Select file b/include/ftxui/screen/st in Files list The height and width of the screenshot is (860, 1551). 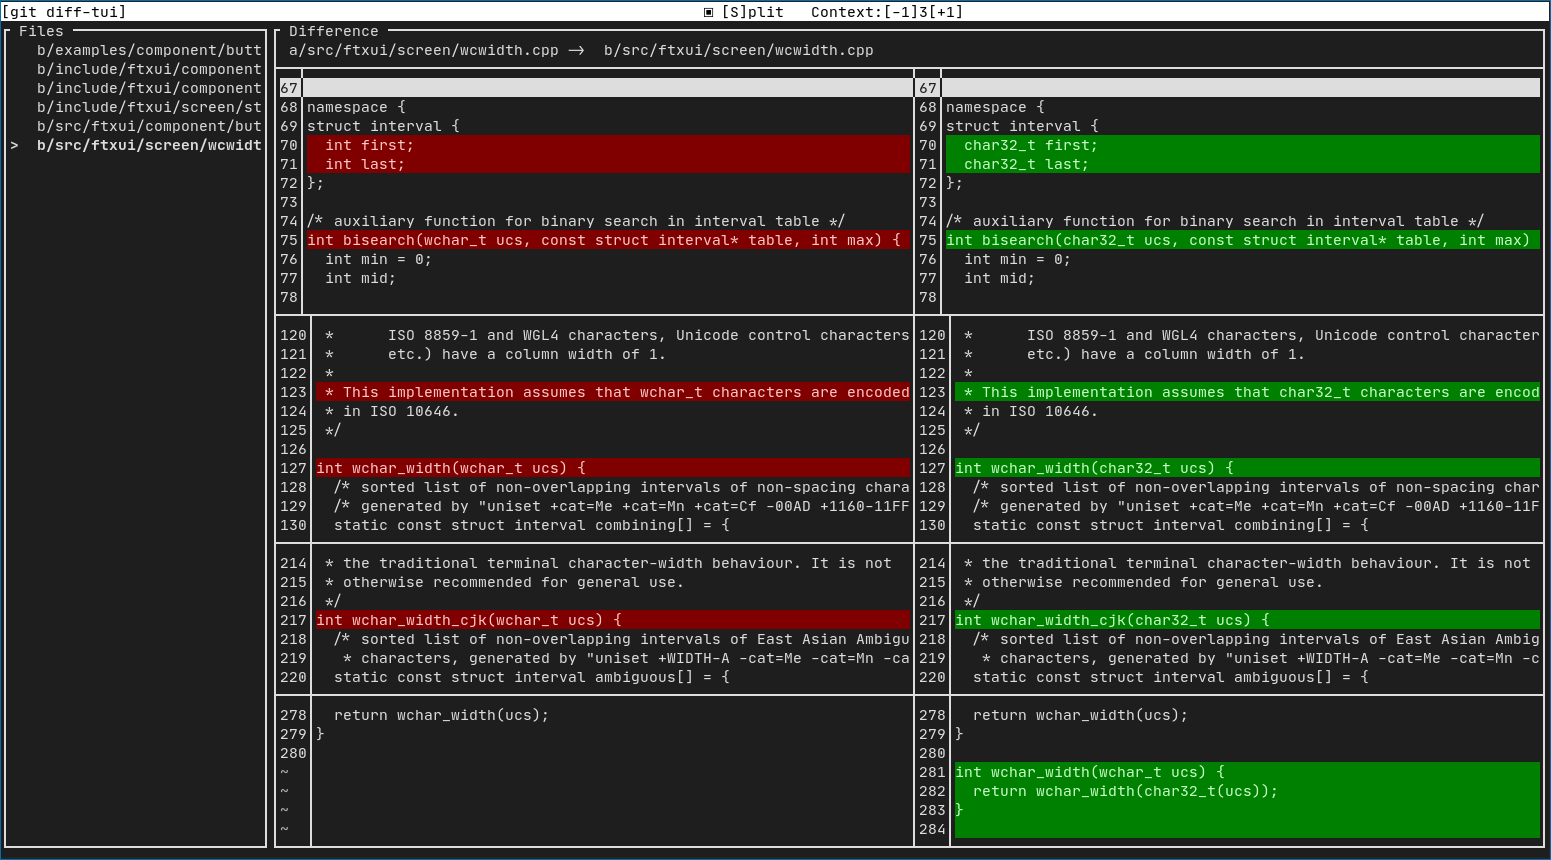(x=149, y=107)
